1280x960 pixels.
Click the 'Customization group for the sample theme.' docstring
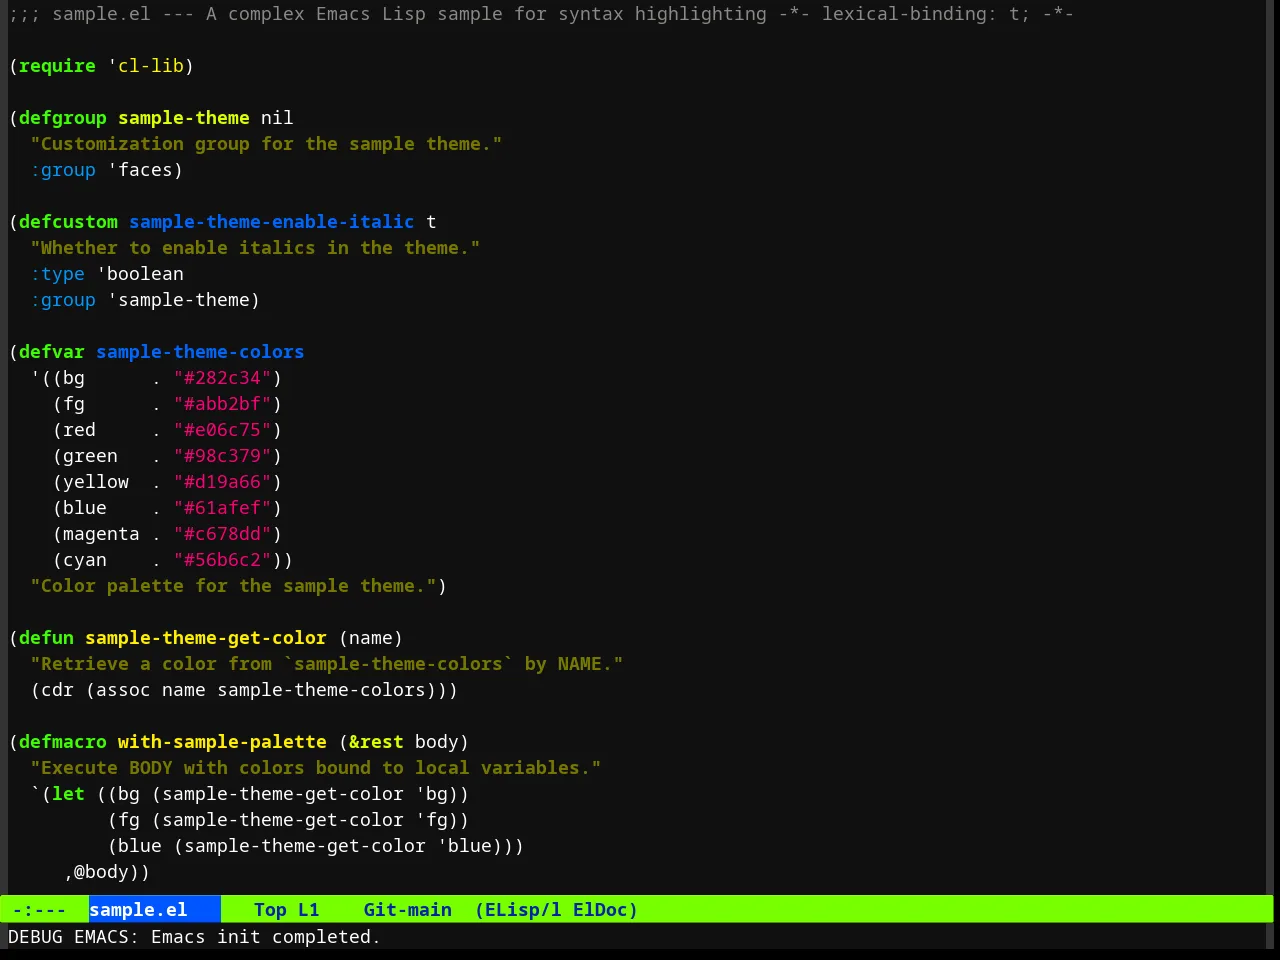[x=266, y=144]
